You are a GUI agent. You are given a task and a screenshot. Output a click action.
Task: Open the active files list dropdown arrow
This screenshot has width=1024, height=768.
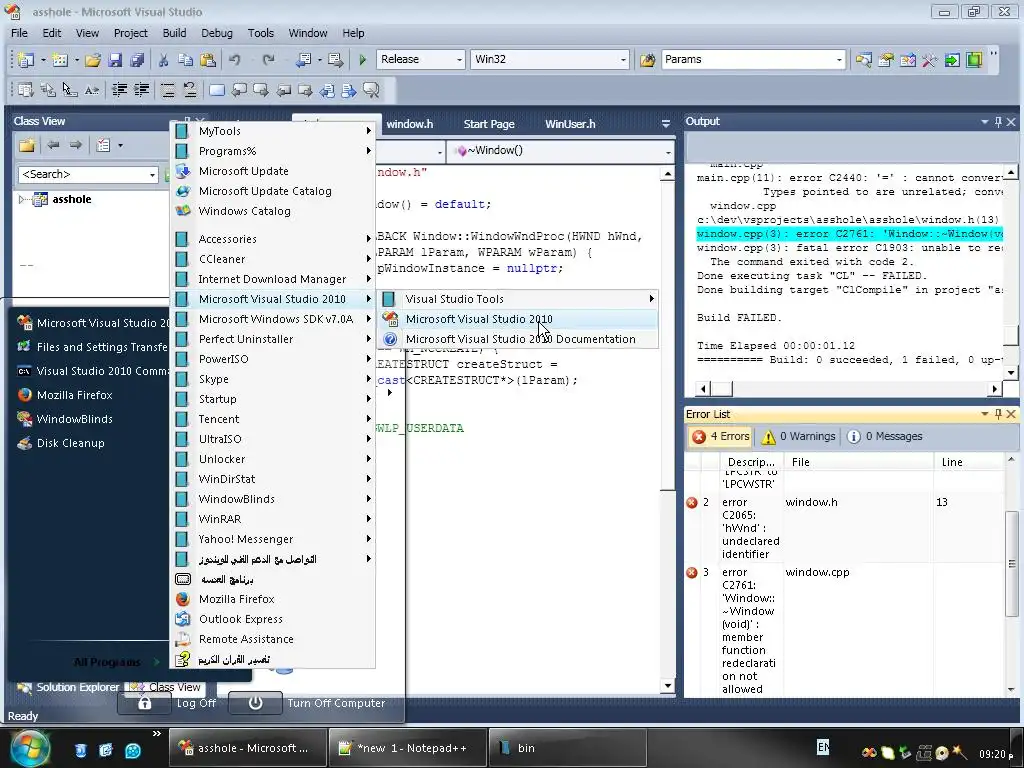(x=665, y=123)
